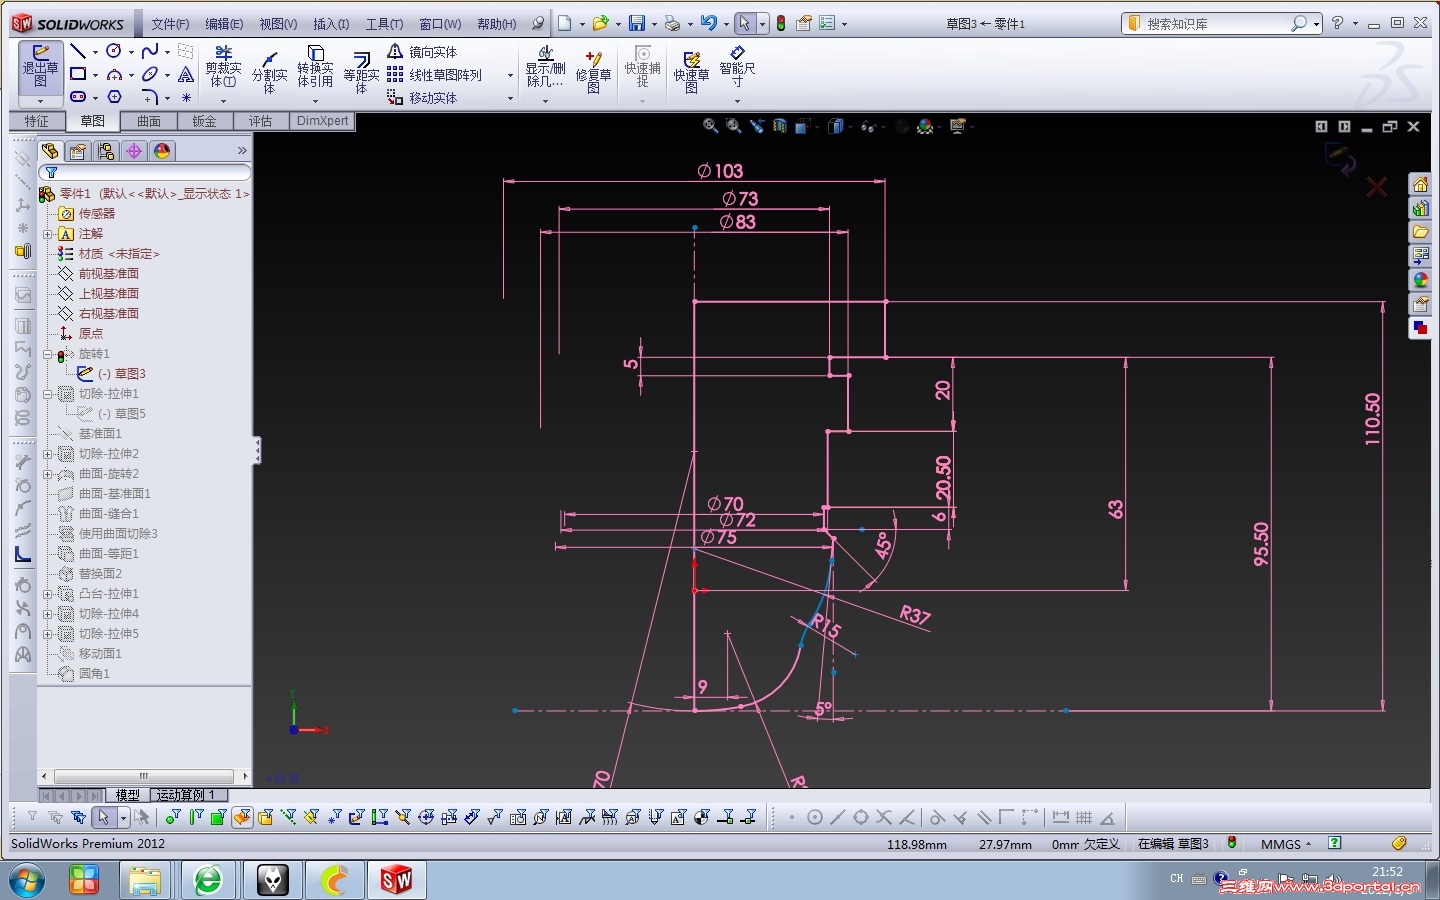Image resolution: width=1440 pixels, height=900 pixels.
Task: Click the Print icon in the top toolbar
Action: 672,23
